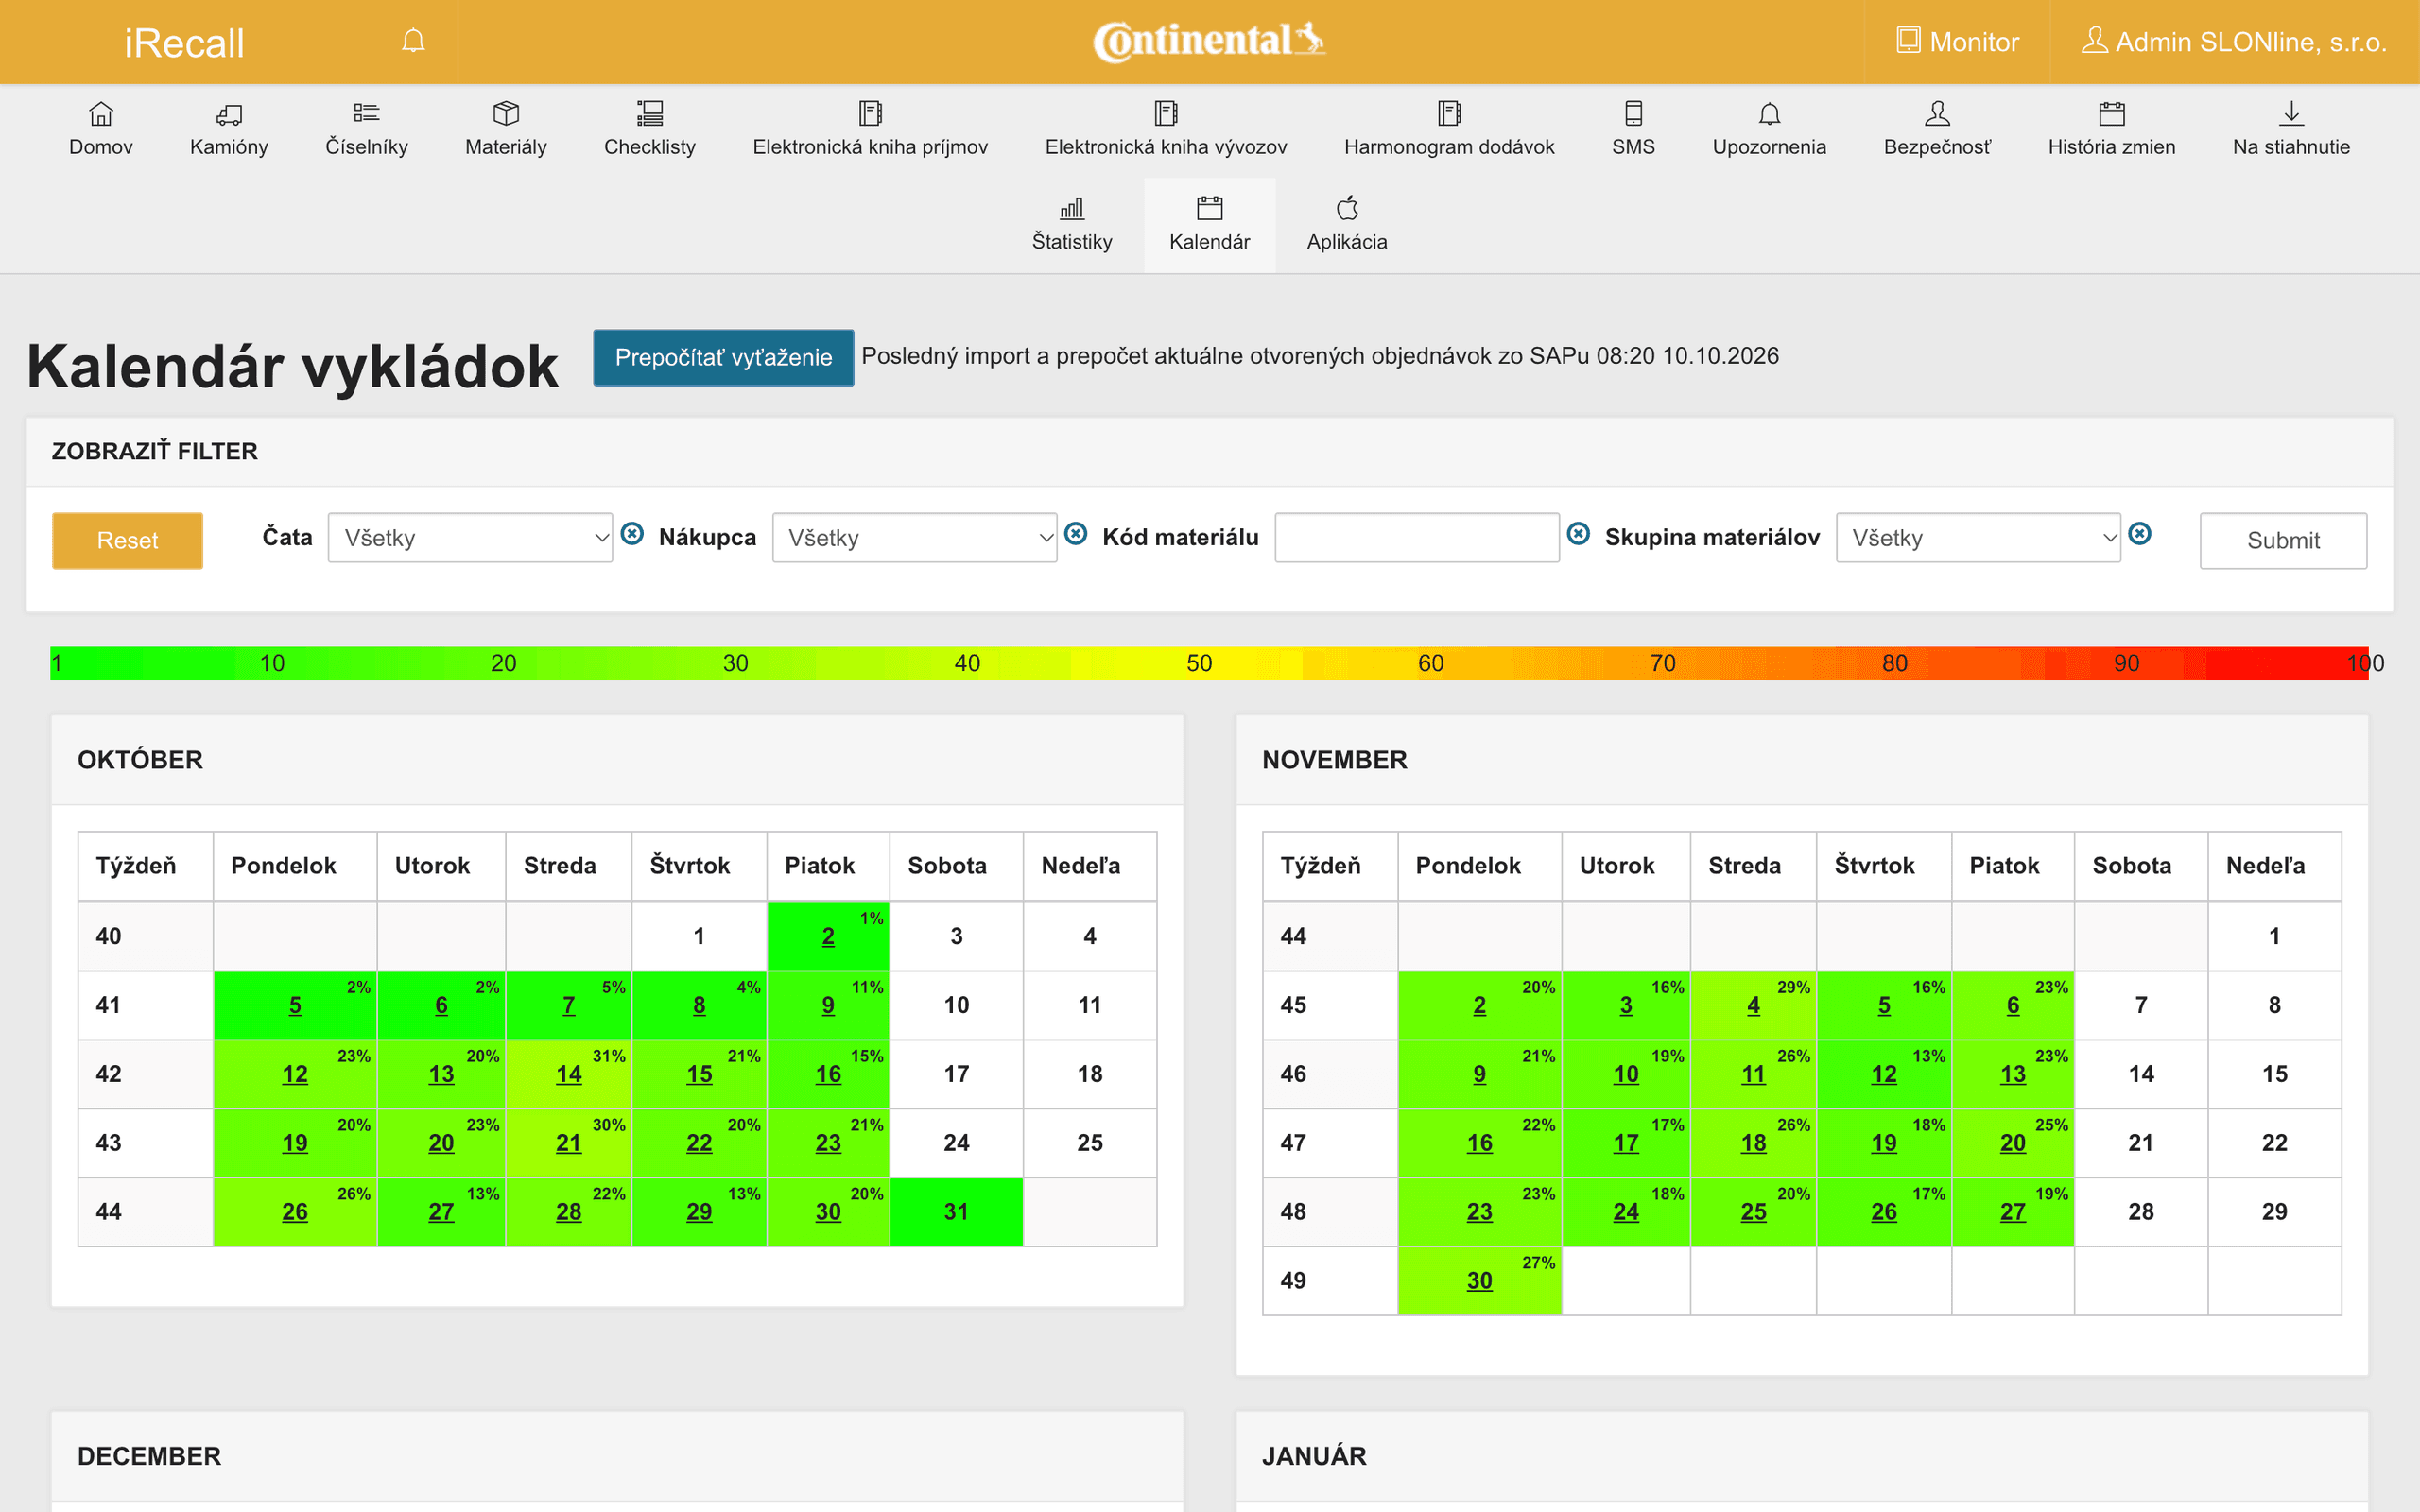Open November day 30 link
This screenshot has width=2420, height=1512.
(x=1479, y=1280)
